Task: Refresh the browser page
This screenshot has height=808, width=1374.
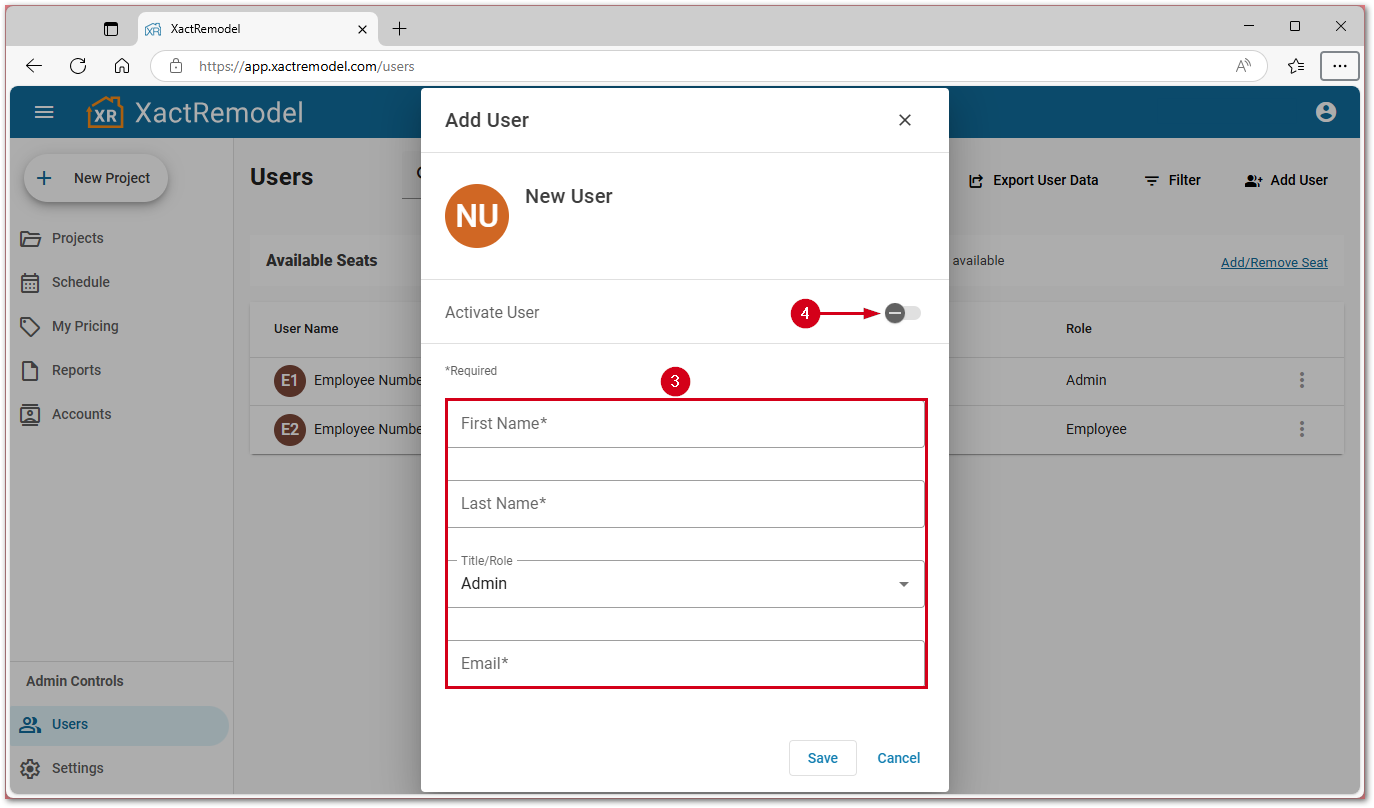Action: (78, 66)
